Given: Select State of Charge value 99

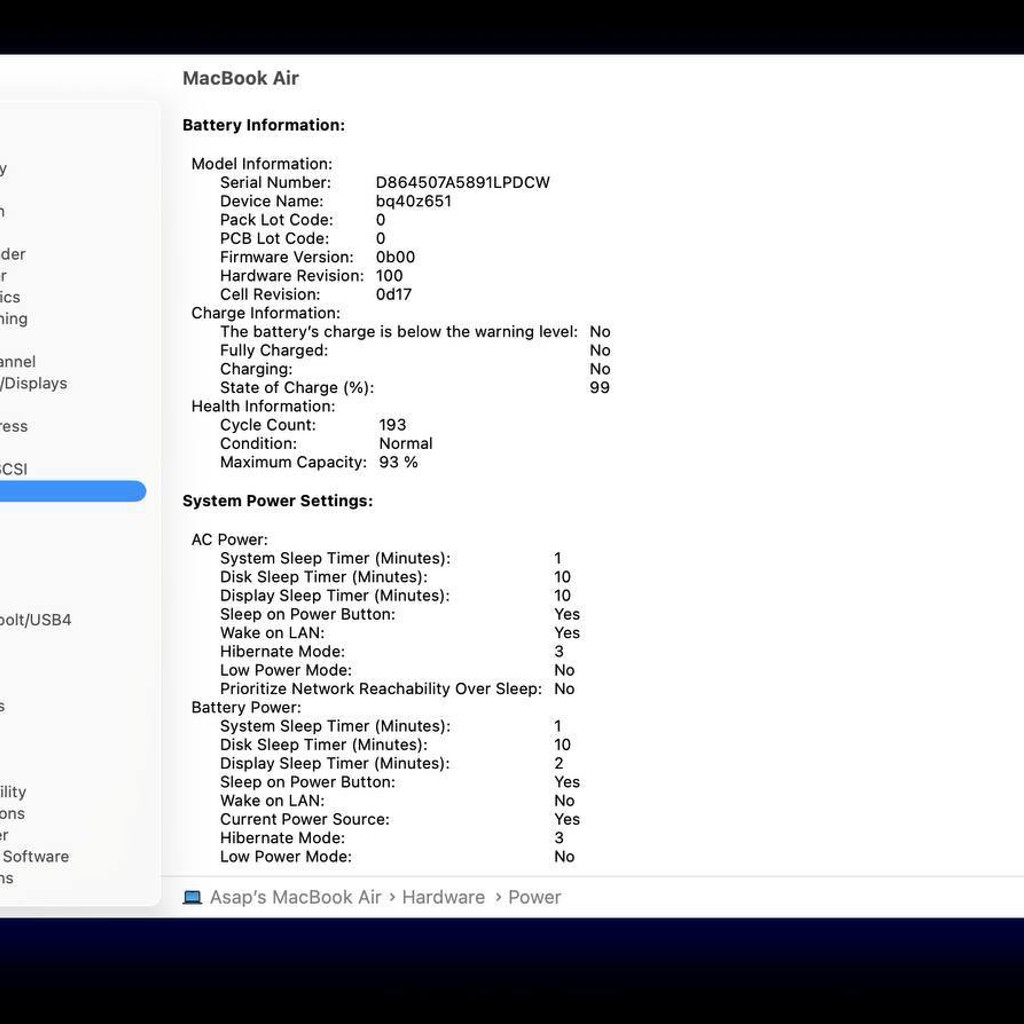Looking at the screenshot, I should 600,388.
